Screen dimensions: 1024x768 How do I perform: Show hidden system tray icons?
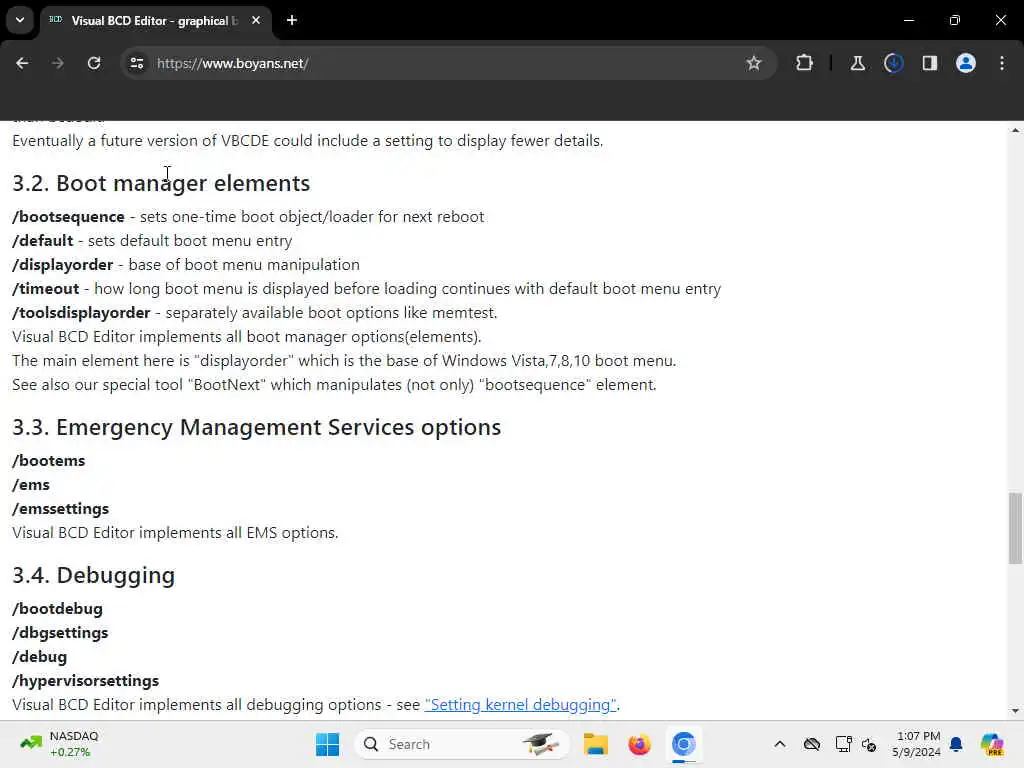(780, 744)
